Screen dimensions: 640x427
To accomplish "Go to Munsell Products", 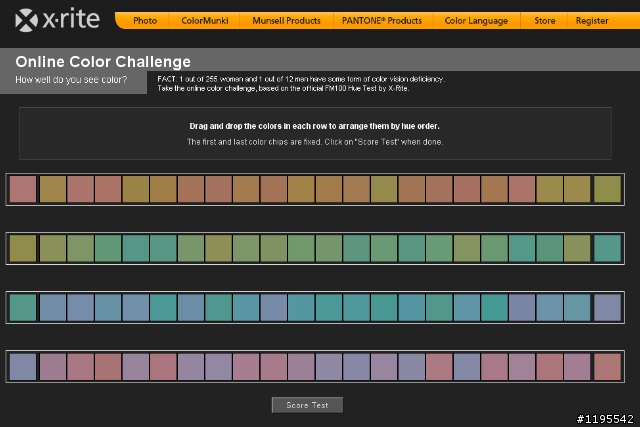I will [286, 21].
